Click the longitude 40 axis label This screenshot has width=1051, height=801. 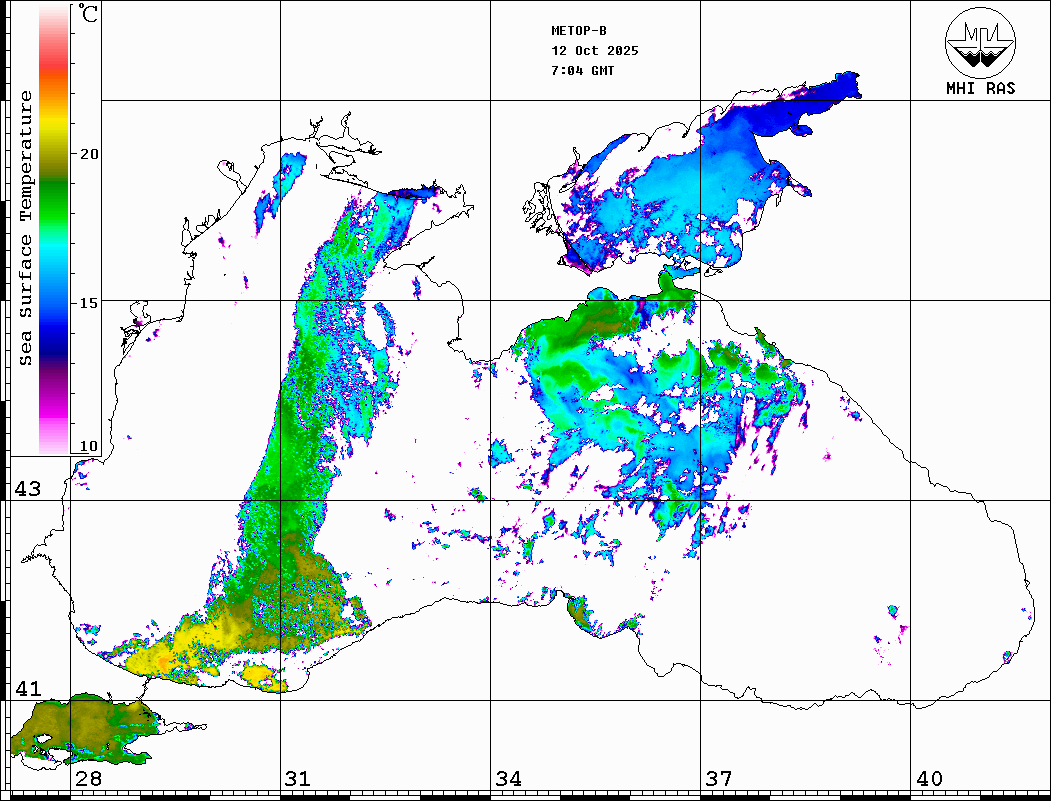929,779
